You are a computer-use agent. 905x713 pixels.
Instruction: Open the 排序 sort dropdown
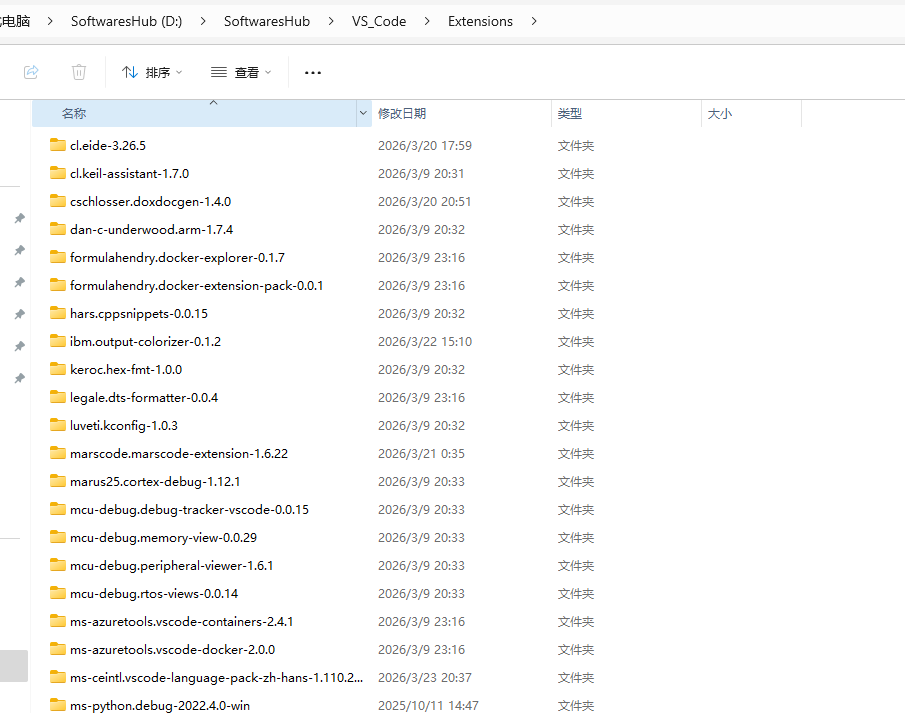click(152, 72)
